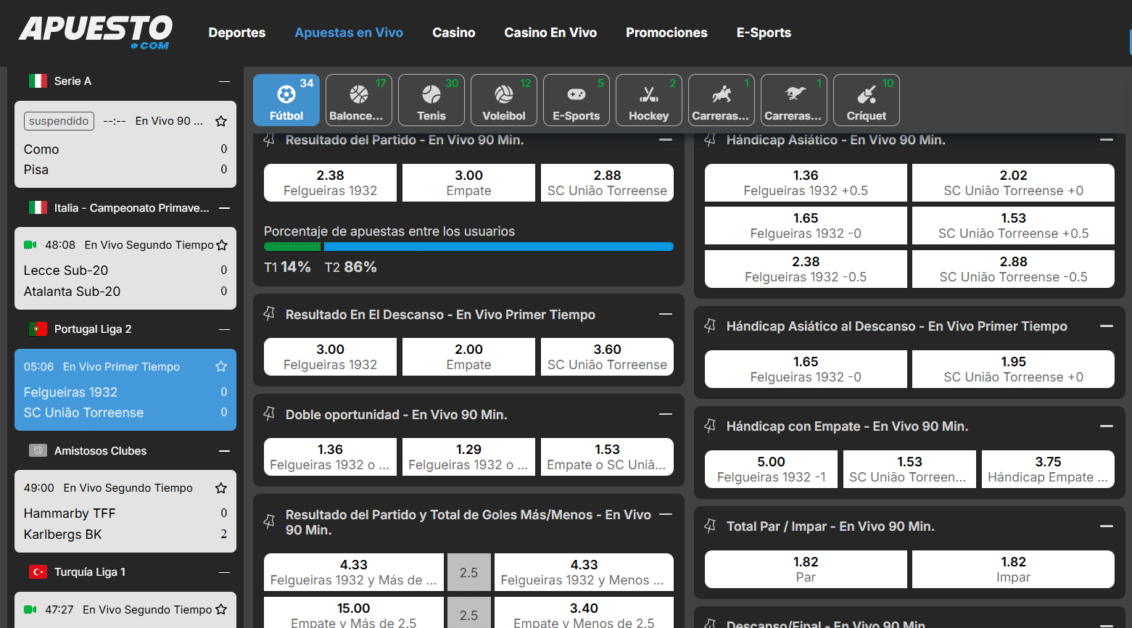1132x628 pixels.
Task: Pin the Resultado En El Descanso market
Action: 269,314
